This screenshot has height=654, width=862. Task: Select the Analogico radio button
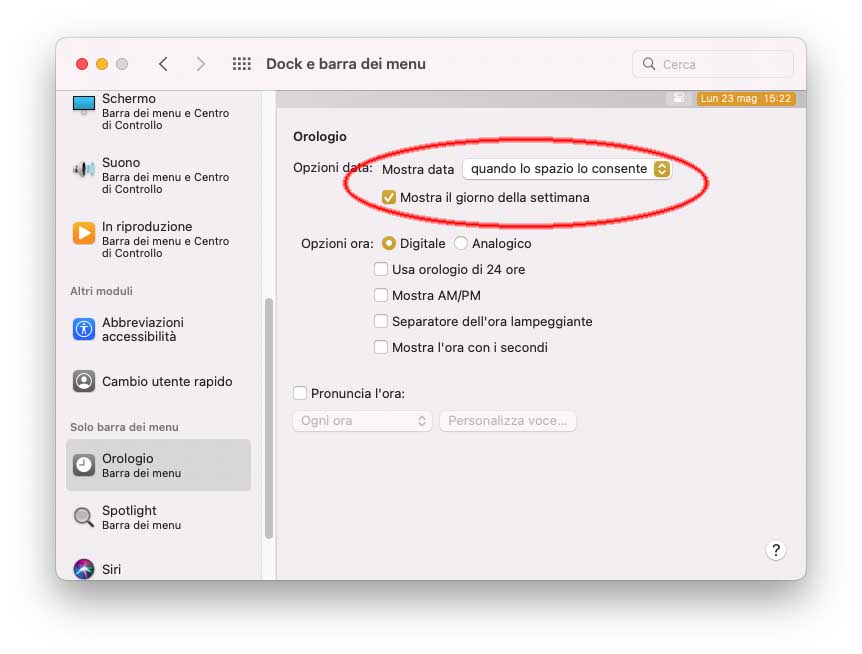tap(461, 243)
